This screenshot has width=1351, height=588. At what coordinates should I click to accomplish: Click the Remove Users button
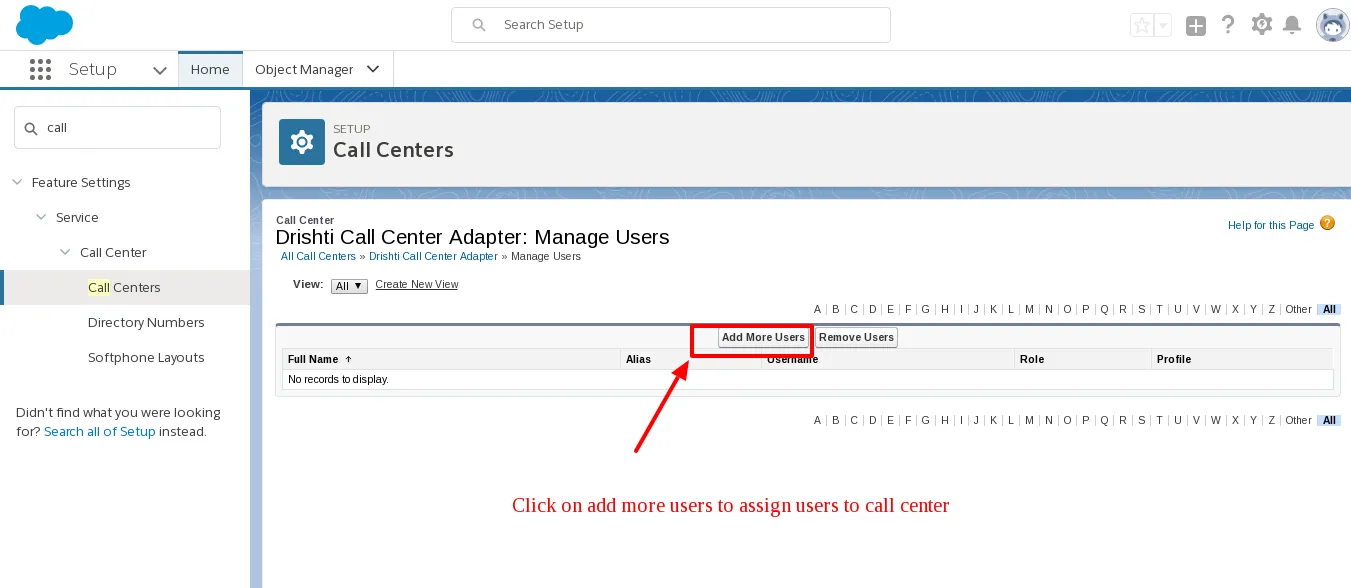pyautogui.click(x=856, y=338)
